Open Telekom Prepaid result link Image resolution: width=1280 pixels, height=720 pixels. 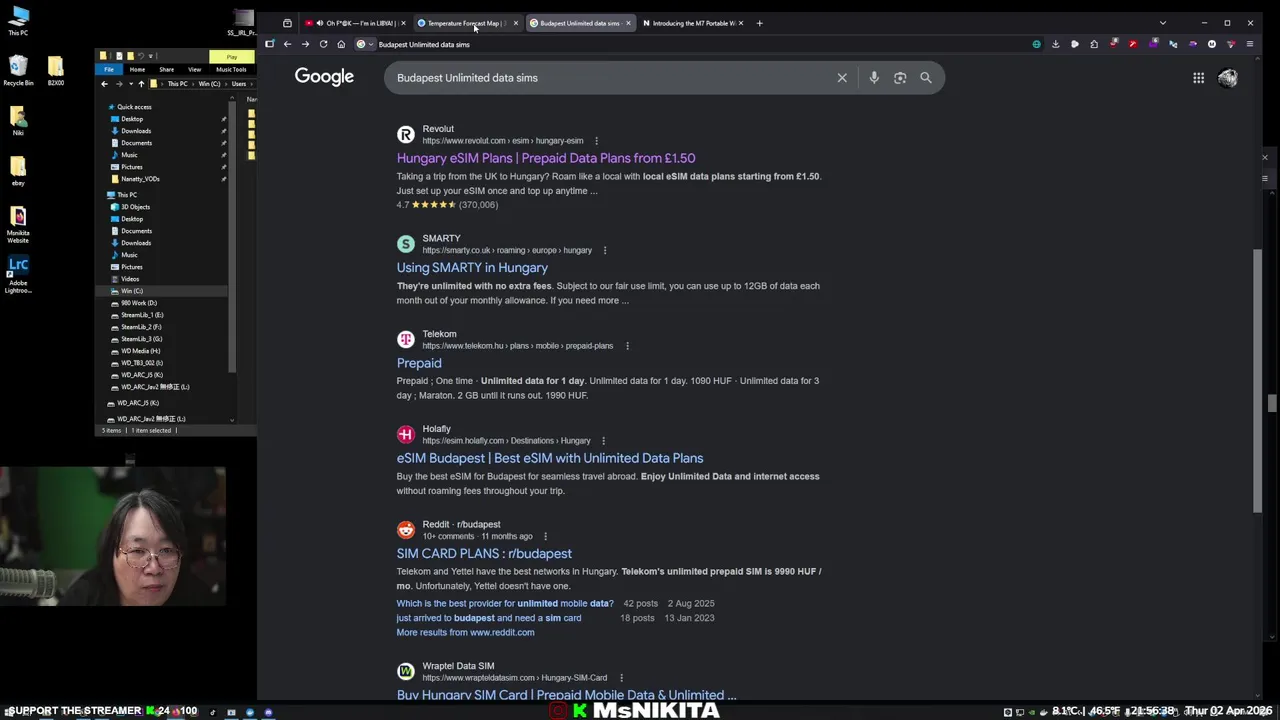(x=419, y=363)
